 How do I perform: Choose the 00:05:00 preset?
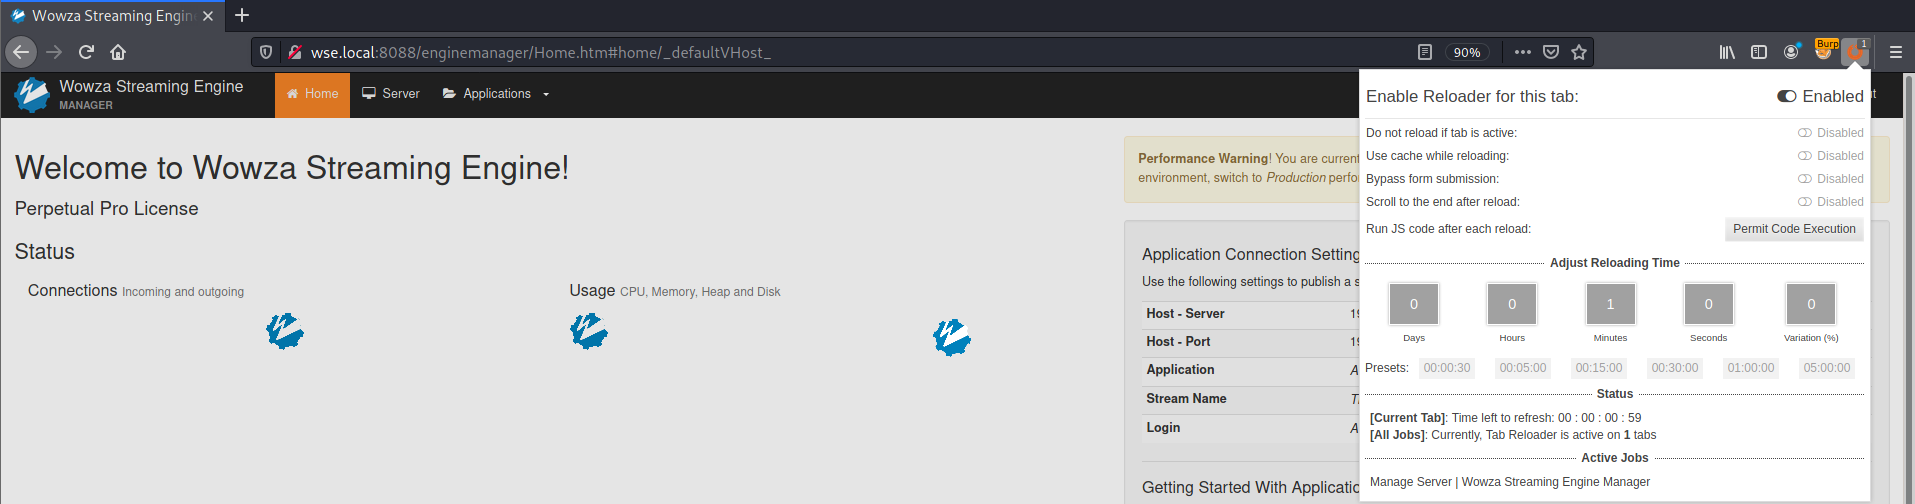click(1523, 368)
